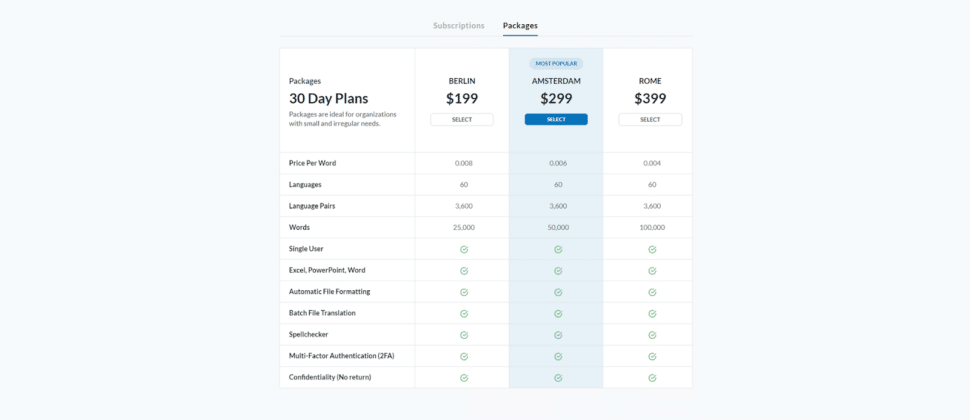Click the AMSTERDAM plan name
The image size is (970, 420).
coord(556,81)
